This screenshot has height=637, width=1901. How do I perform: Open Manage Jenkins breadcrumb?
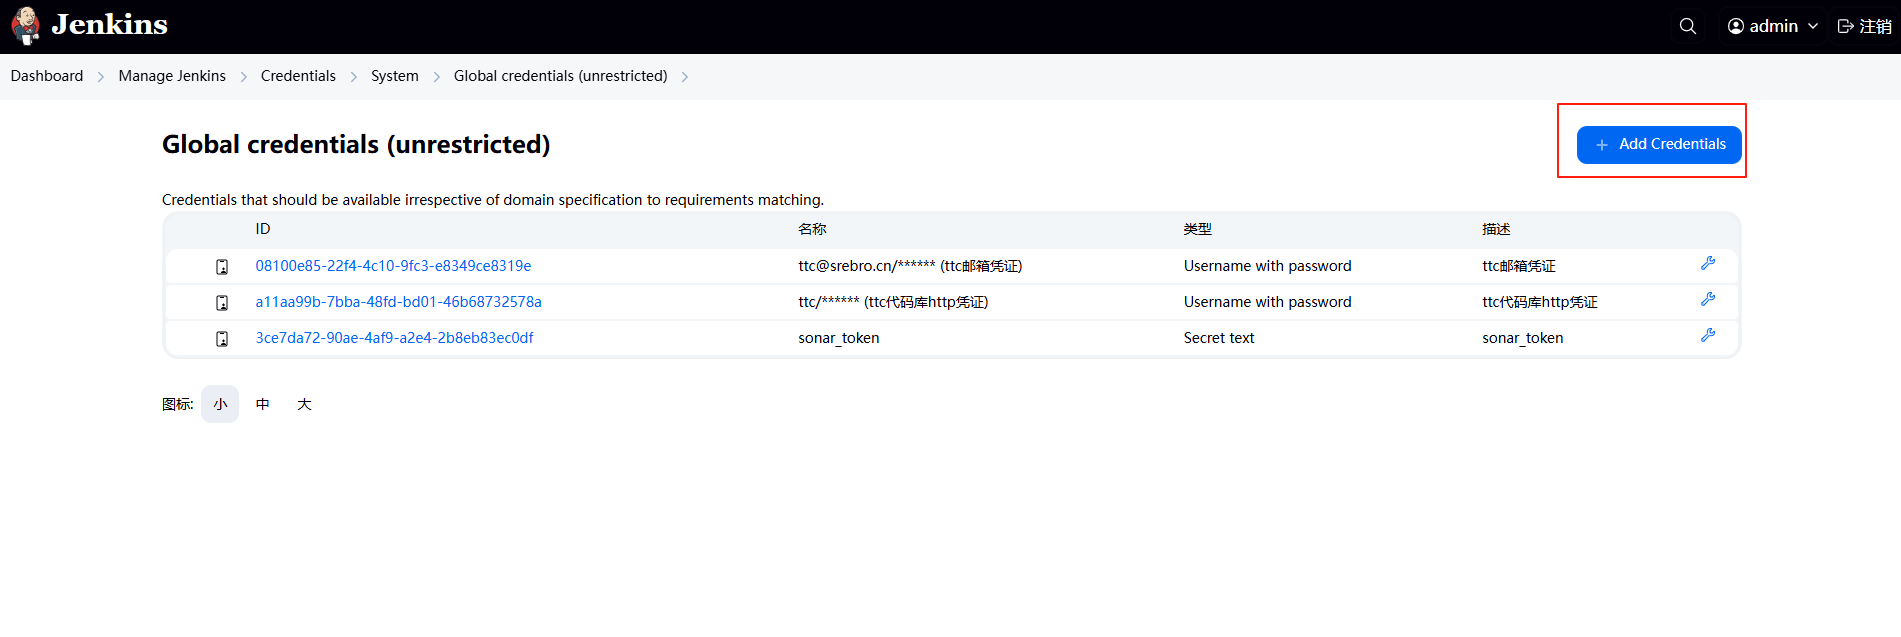pyautogui.click(x=172, y=76)
